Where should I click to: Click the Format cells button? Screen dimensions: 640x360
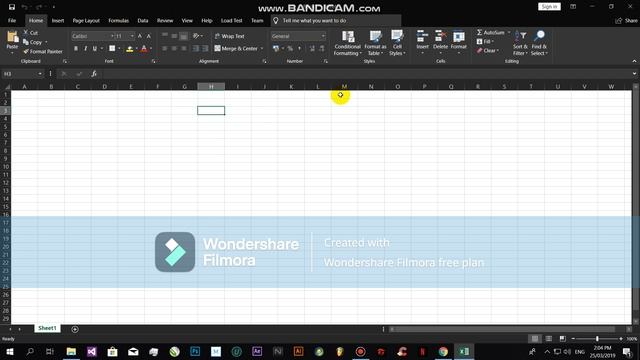[x=458, y=42]
